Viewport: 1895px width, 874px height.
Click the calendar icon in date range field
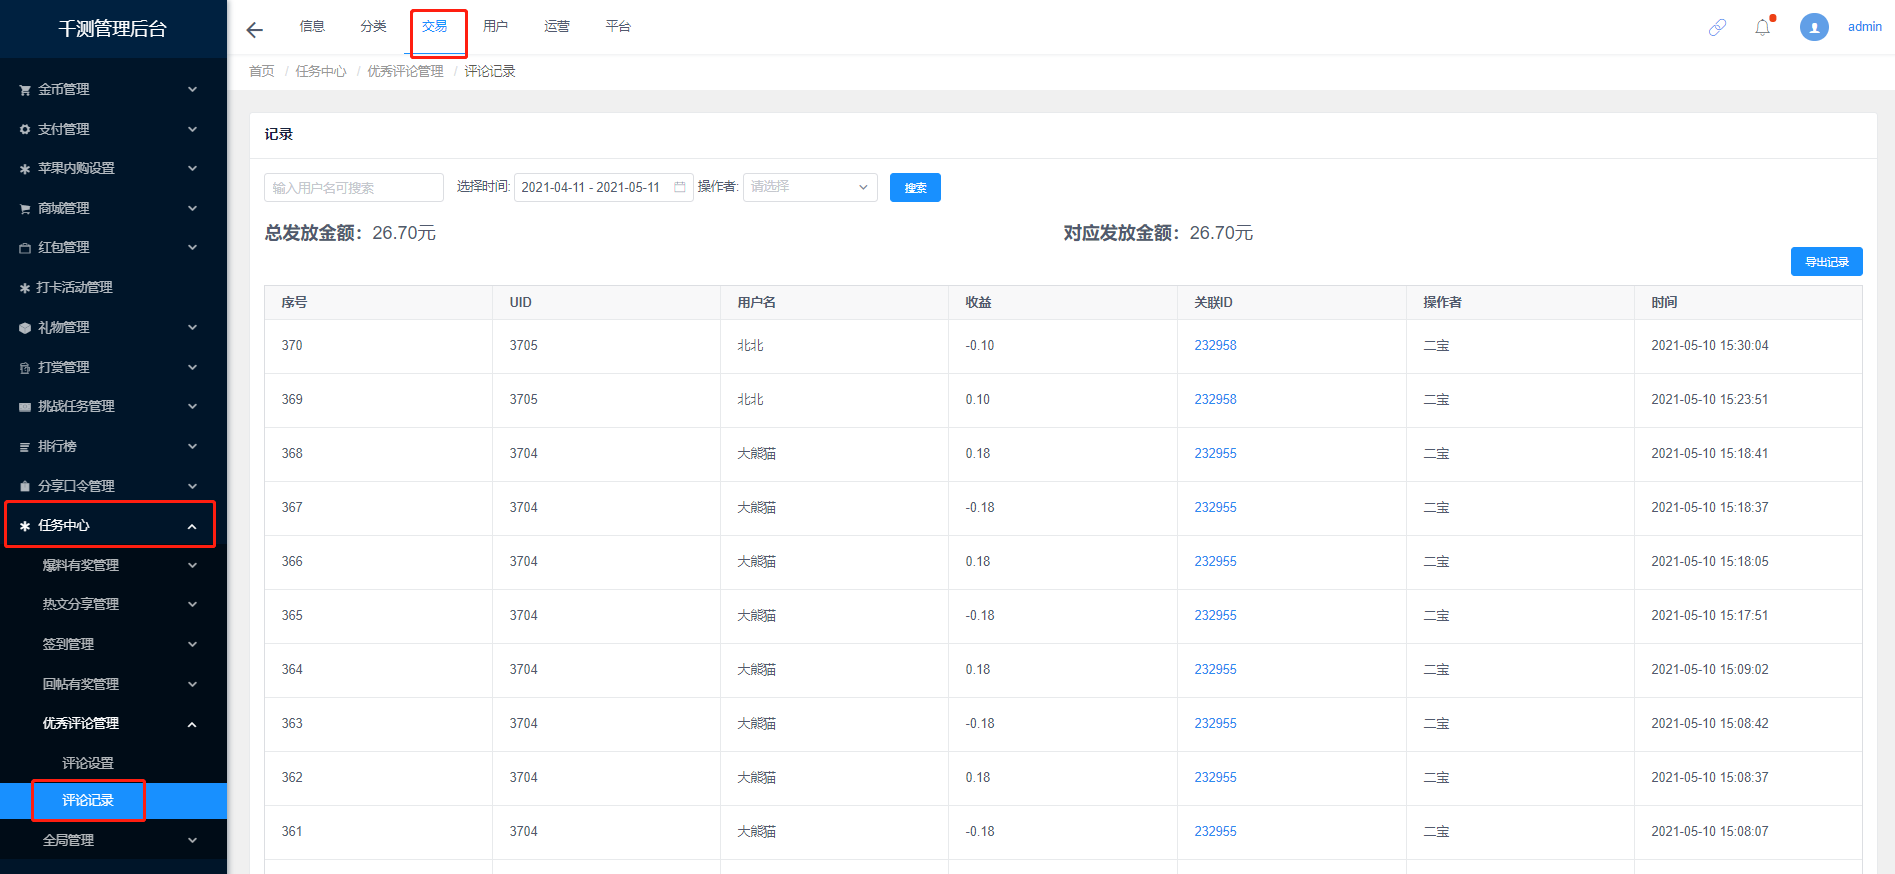680,187
